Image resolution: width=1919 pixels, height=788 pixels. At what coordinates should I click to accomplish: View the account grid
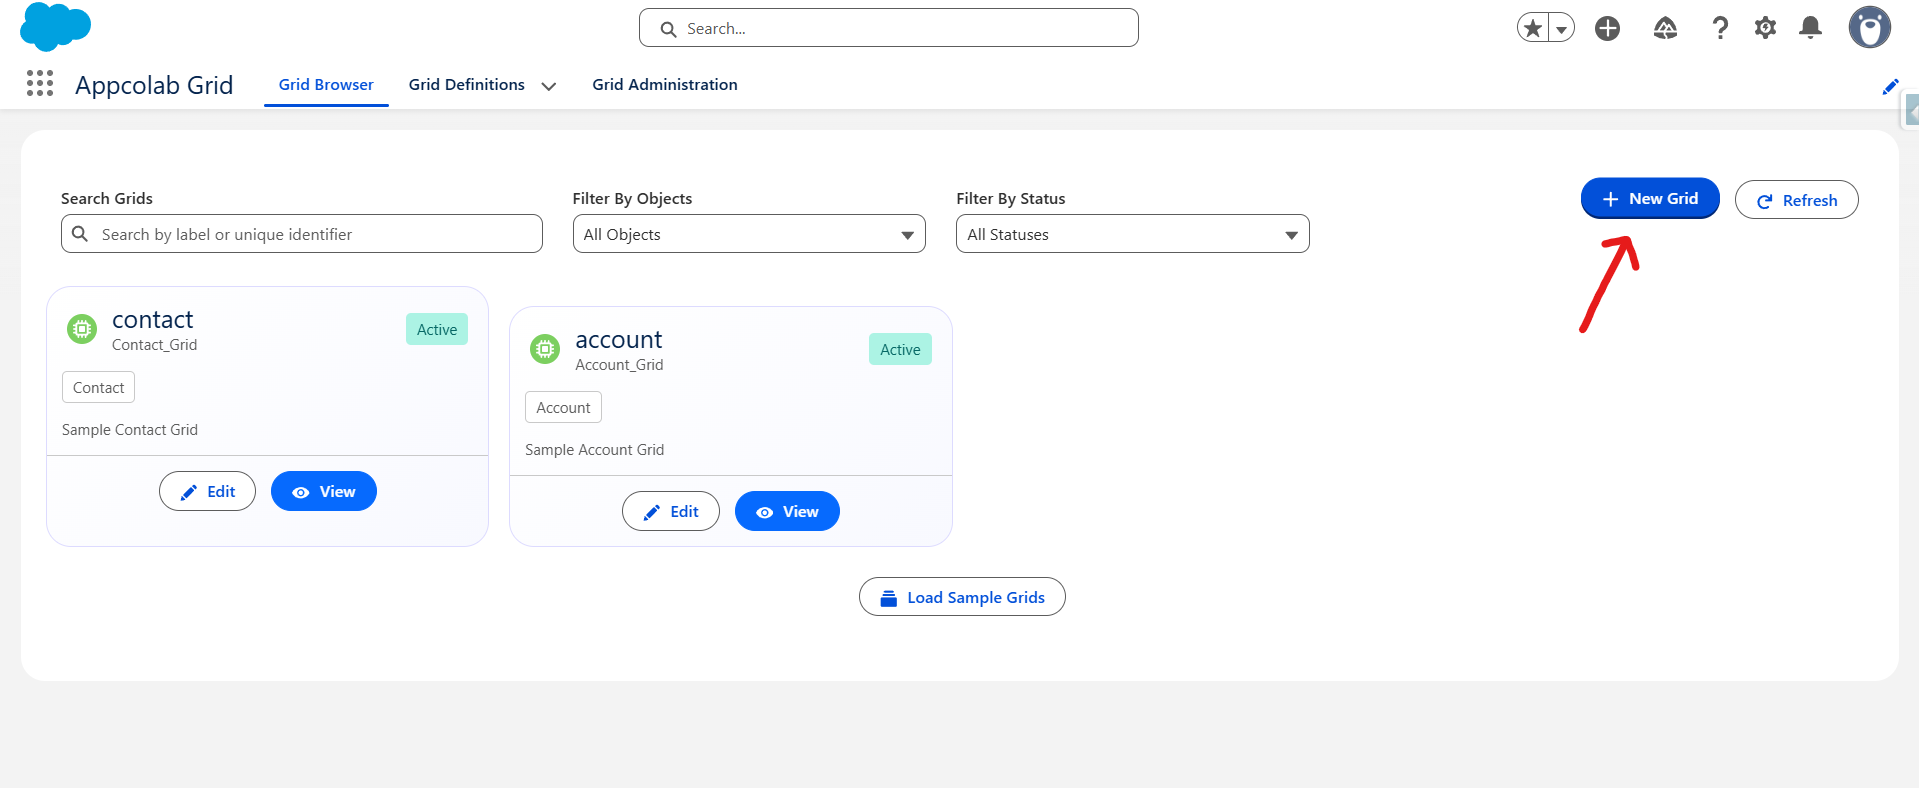787,511
